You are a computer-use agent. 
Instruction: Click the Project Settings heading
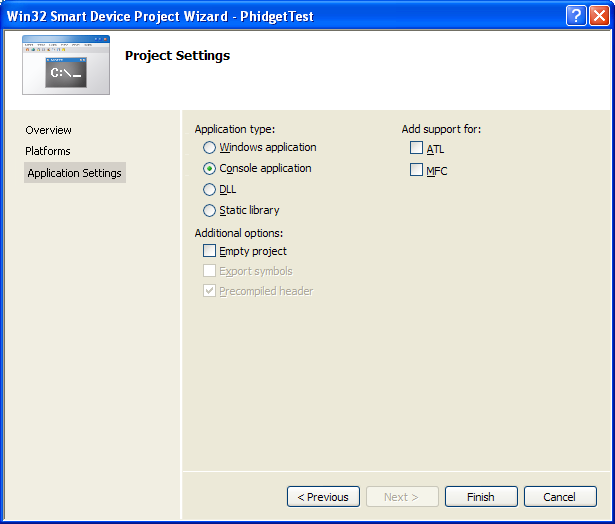tap(177, 56)
